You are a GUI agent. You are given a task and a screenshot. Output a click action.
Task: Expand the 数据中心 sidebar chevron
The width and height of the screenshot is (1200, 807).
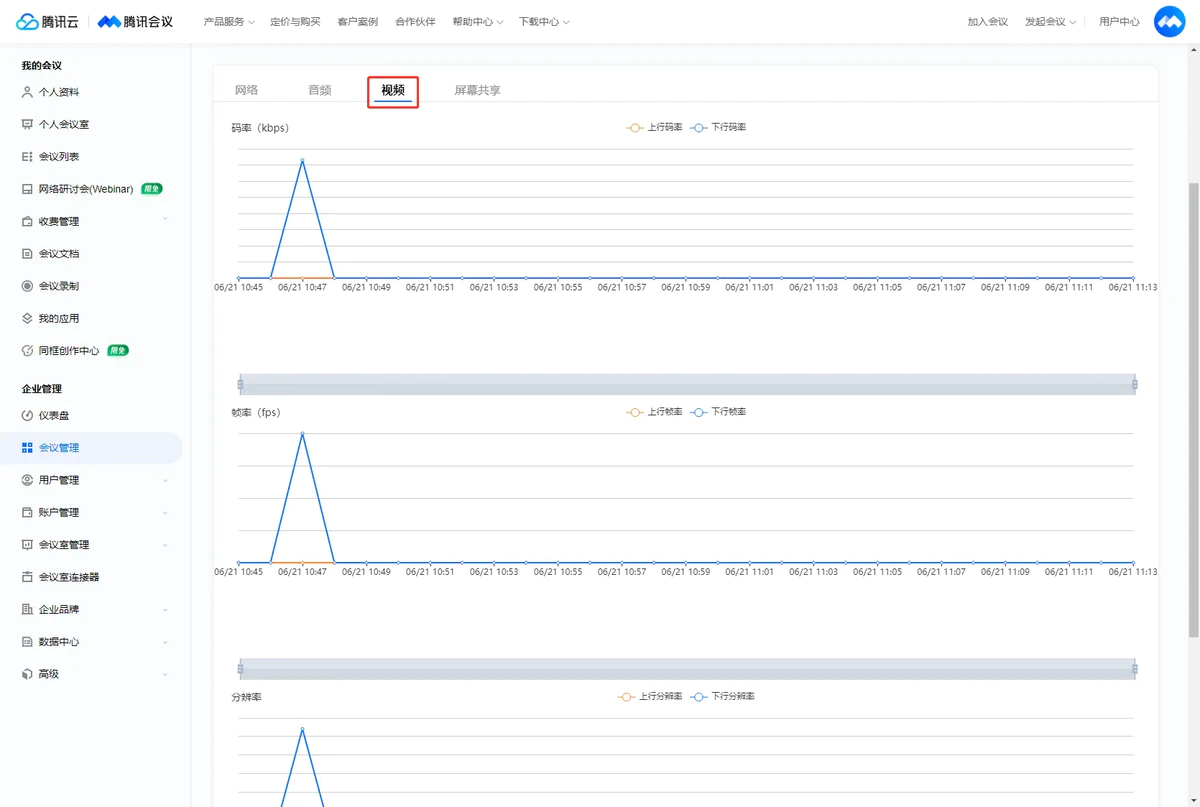pos(165,642)
